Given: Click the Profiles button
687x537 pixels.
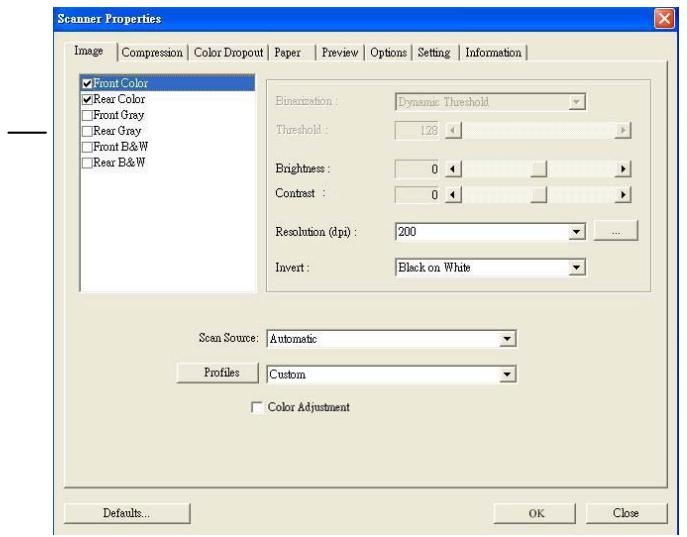Looking at the screenshot, I should (218, 373).
